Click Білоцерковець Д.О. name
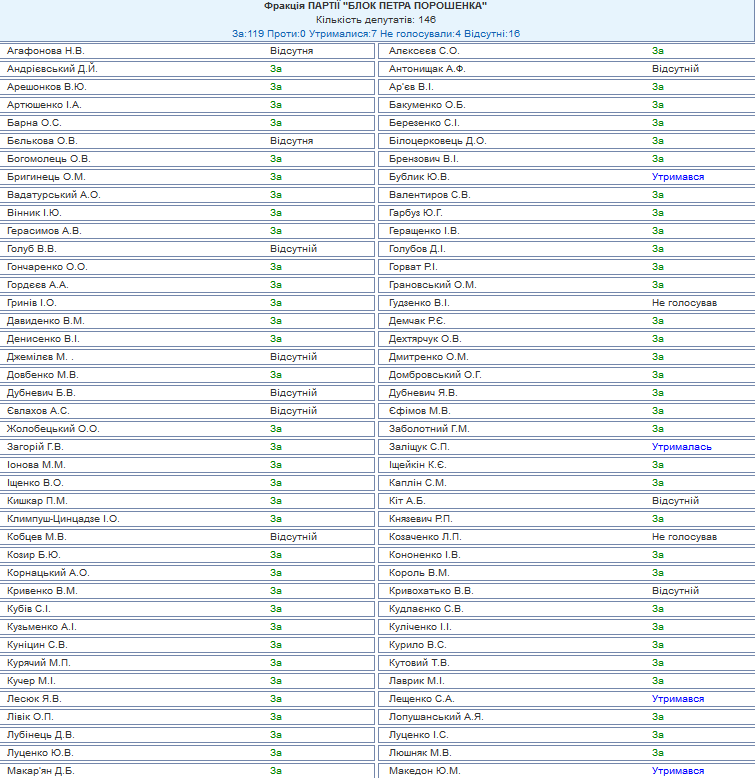Viewport: 755px width, 778px height. [438, 141]
